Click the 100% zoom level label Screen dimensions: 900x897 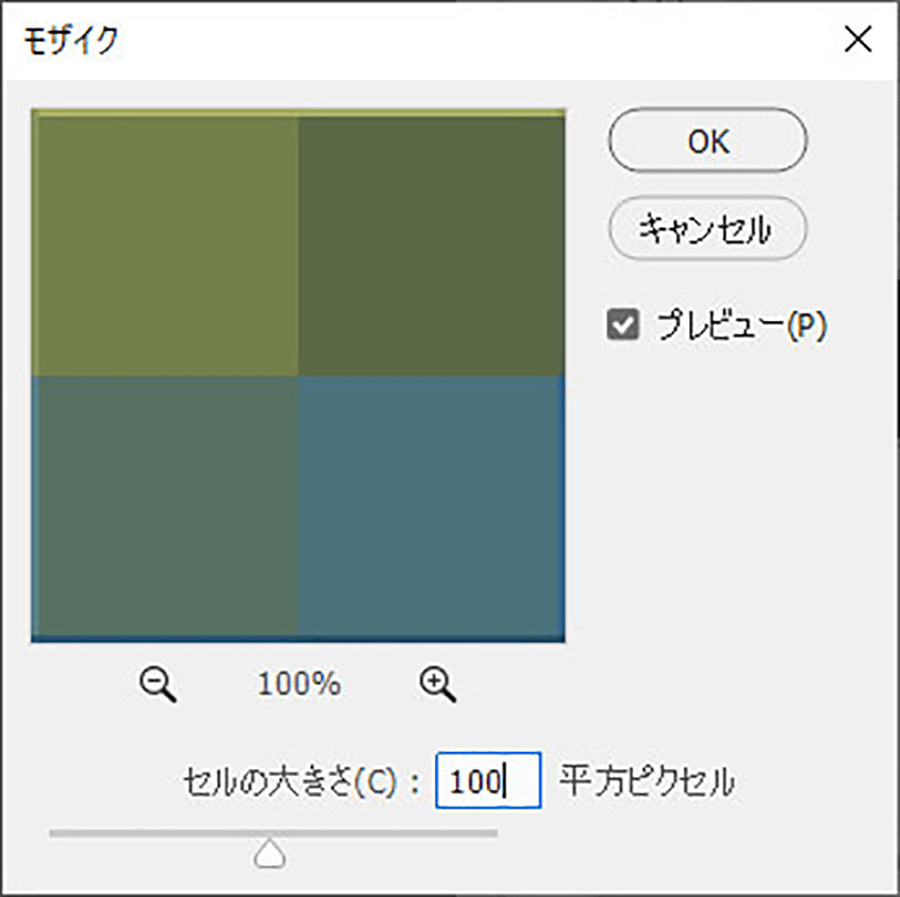click(299, 684)
